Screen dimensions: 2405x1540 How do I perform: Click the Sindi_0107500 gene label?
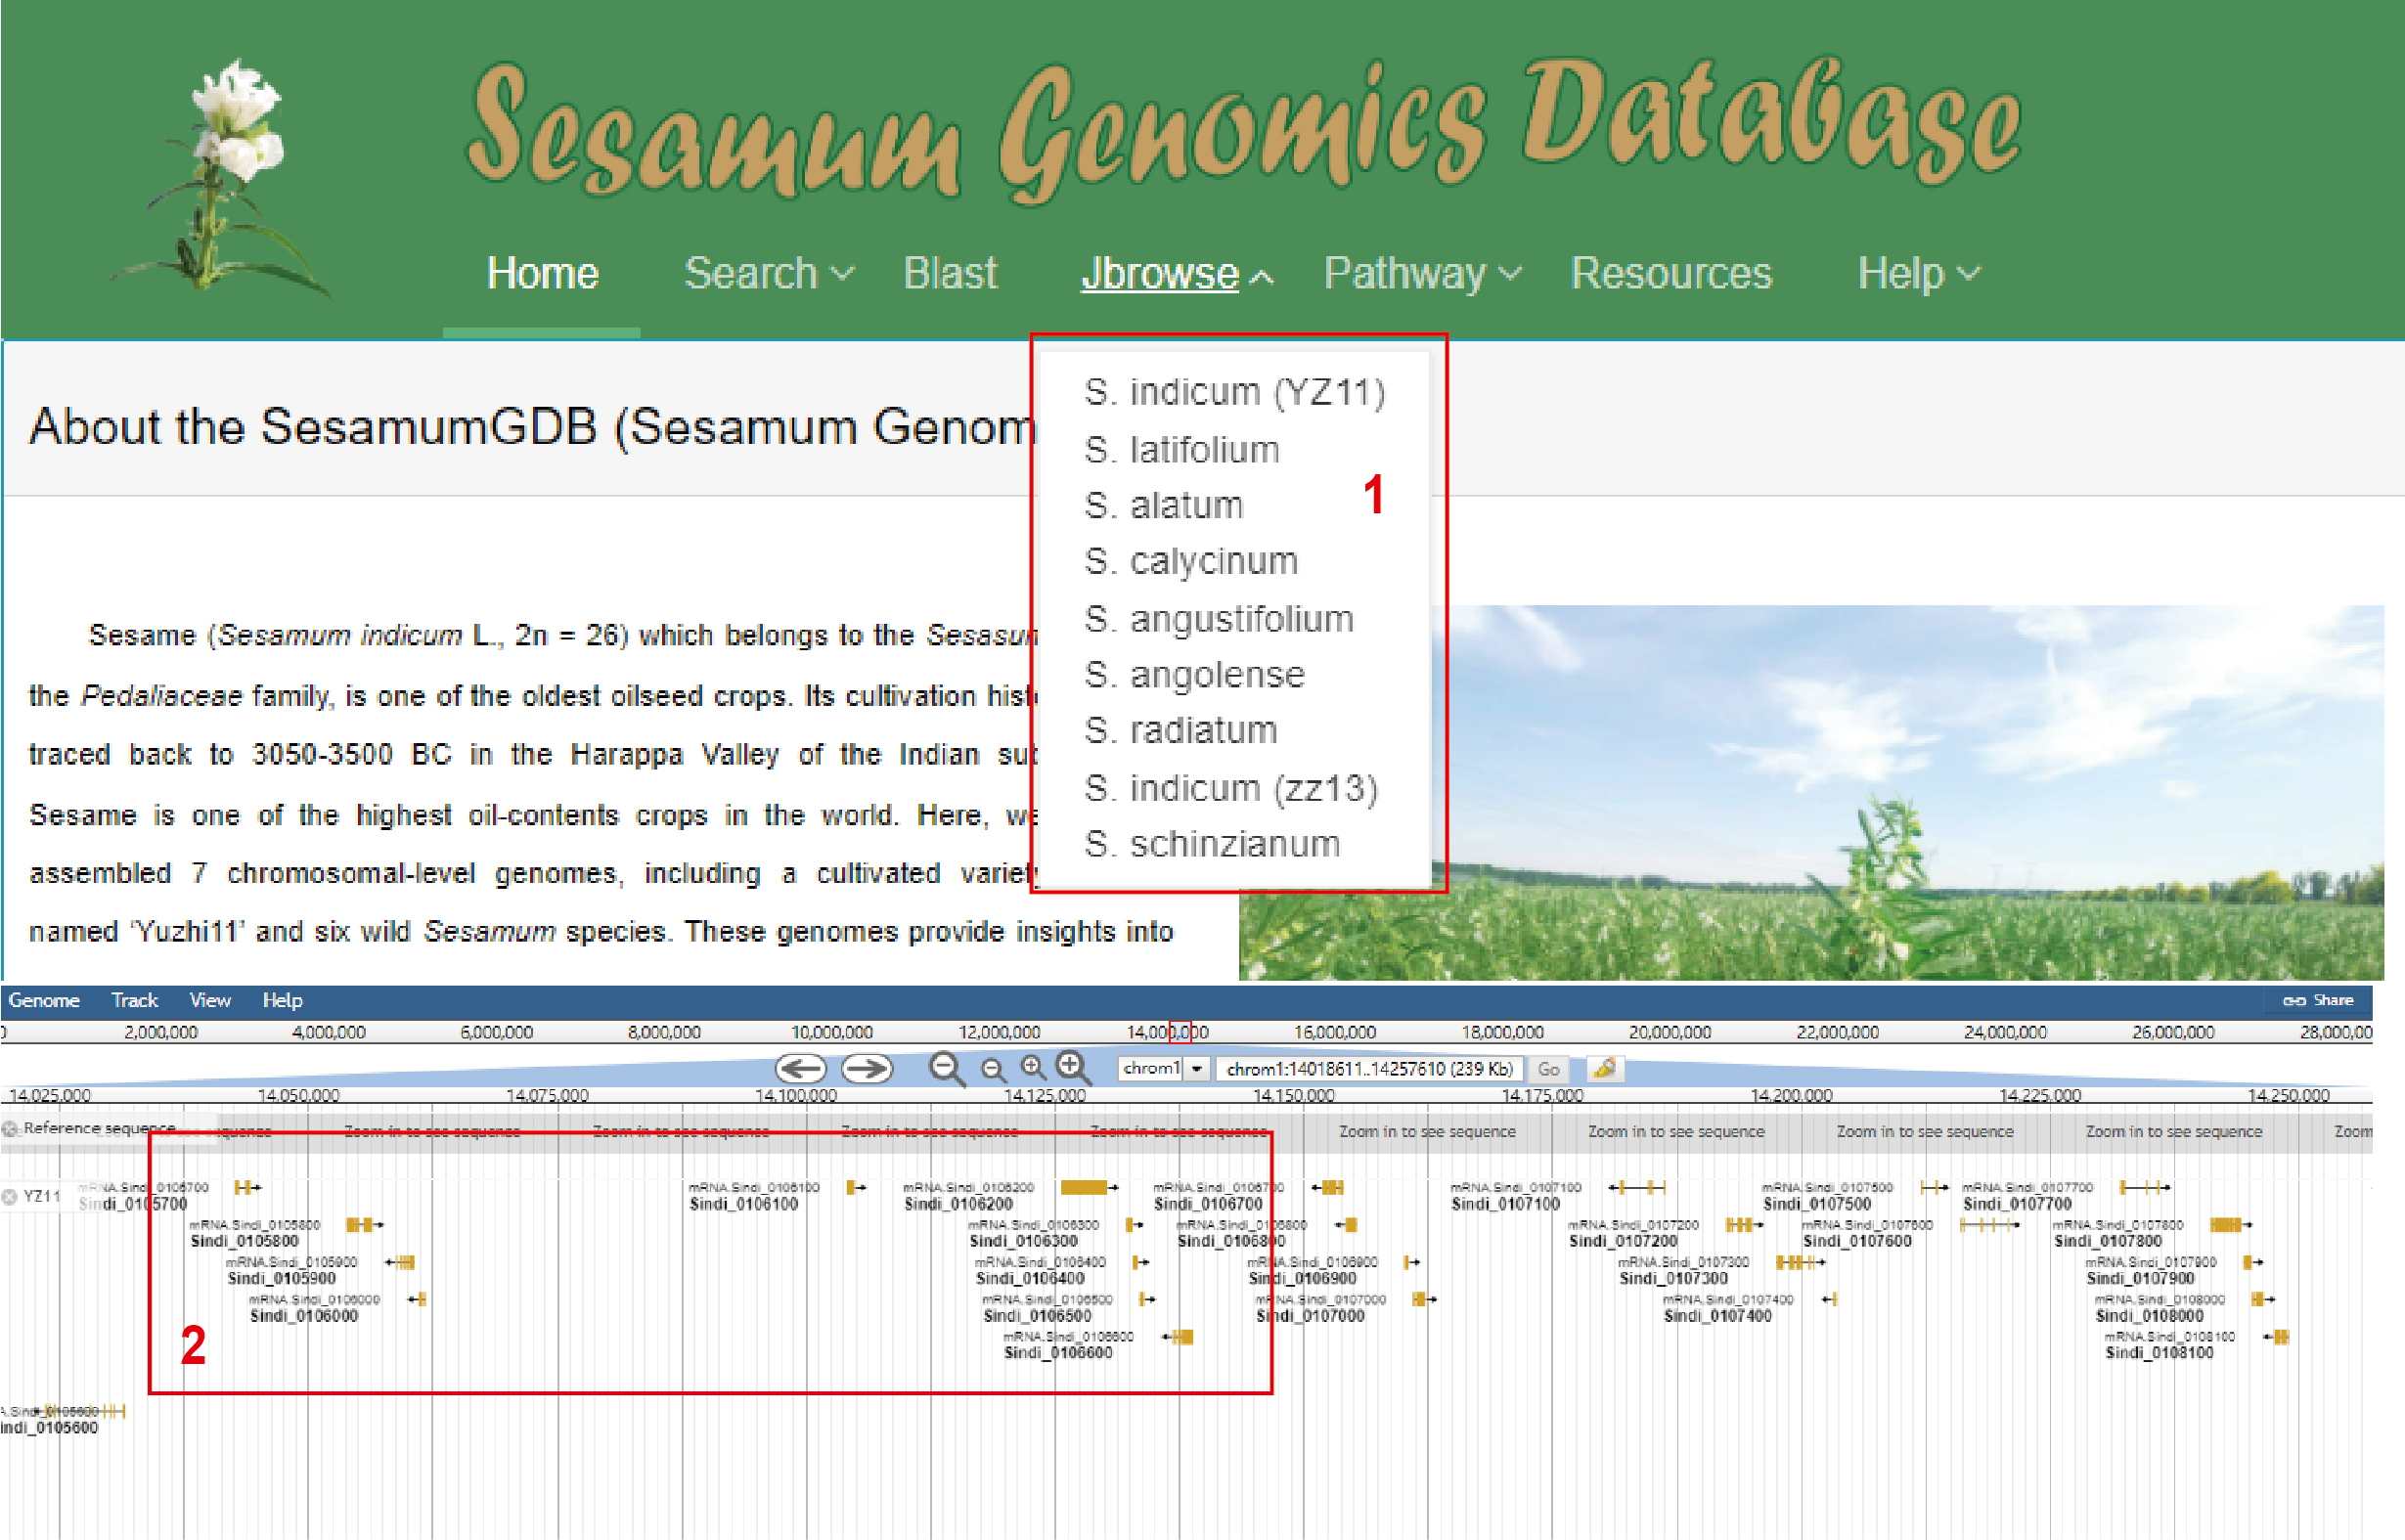[x=1817, y=1204]
